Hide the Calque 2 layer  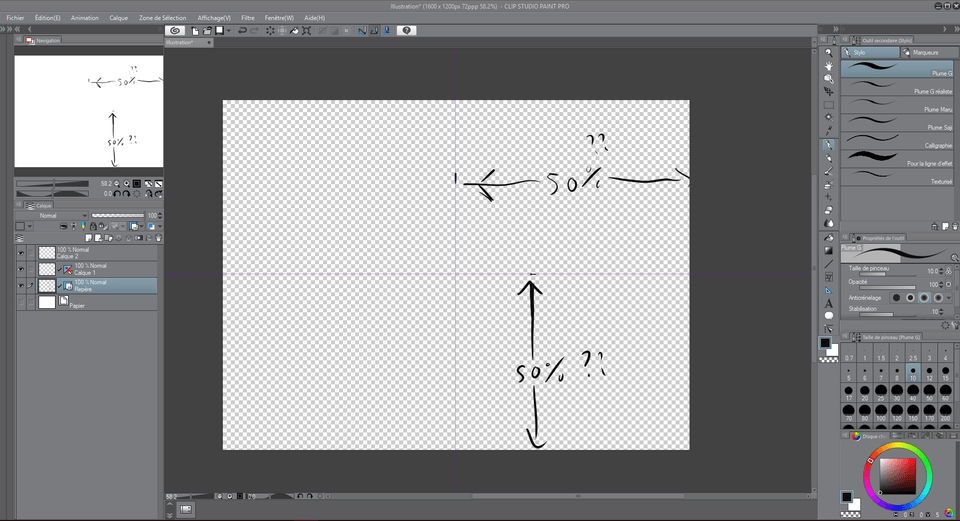21,253
